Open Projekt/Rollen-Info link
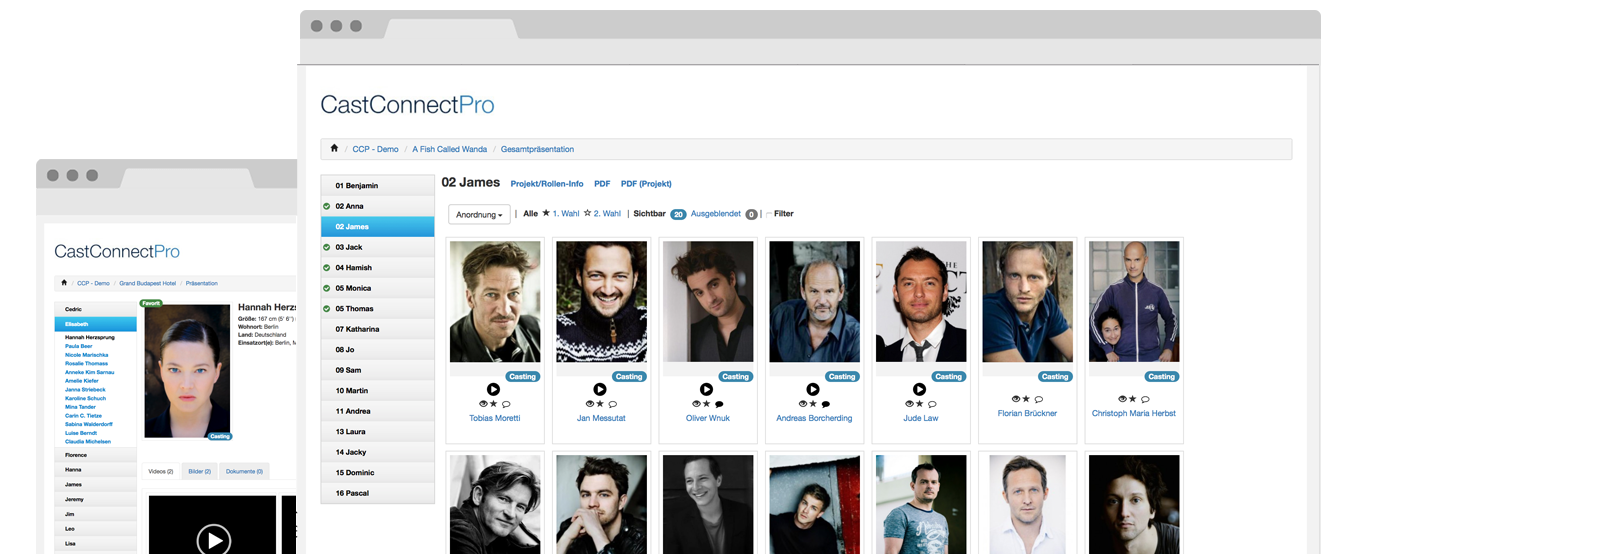This screenshot has height=554, width=1600. (547, 184)
